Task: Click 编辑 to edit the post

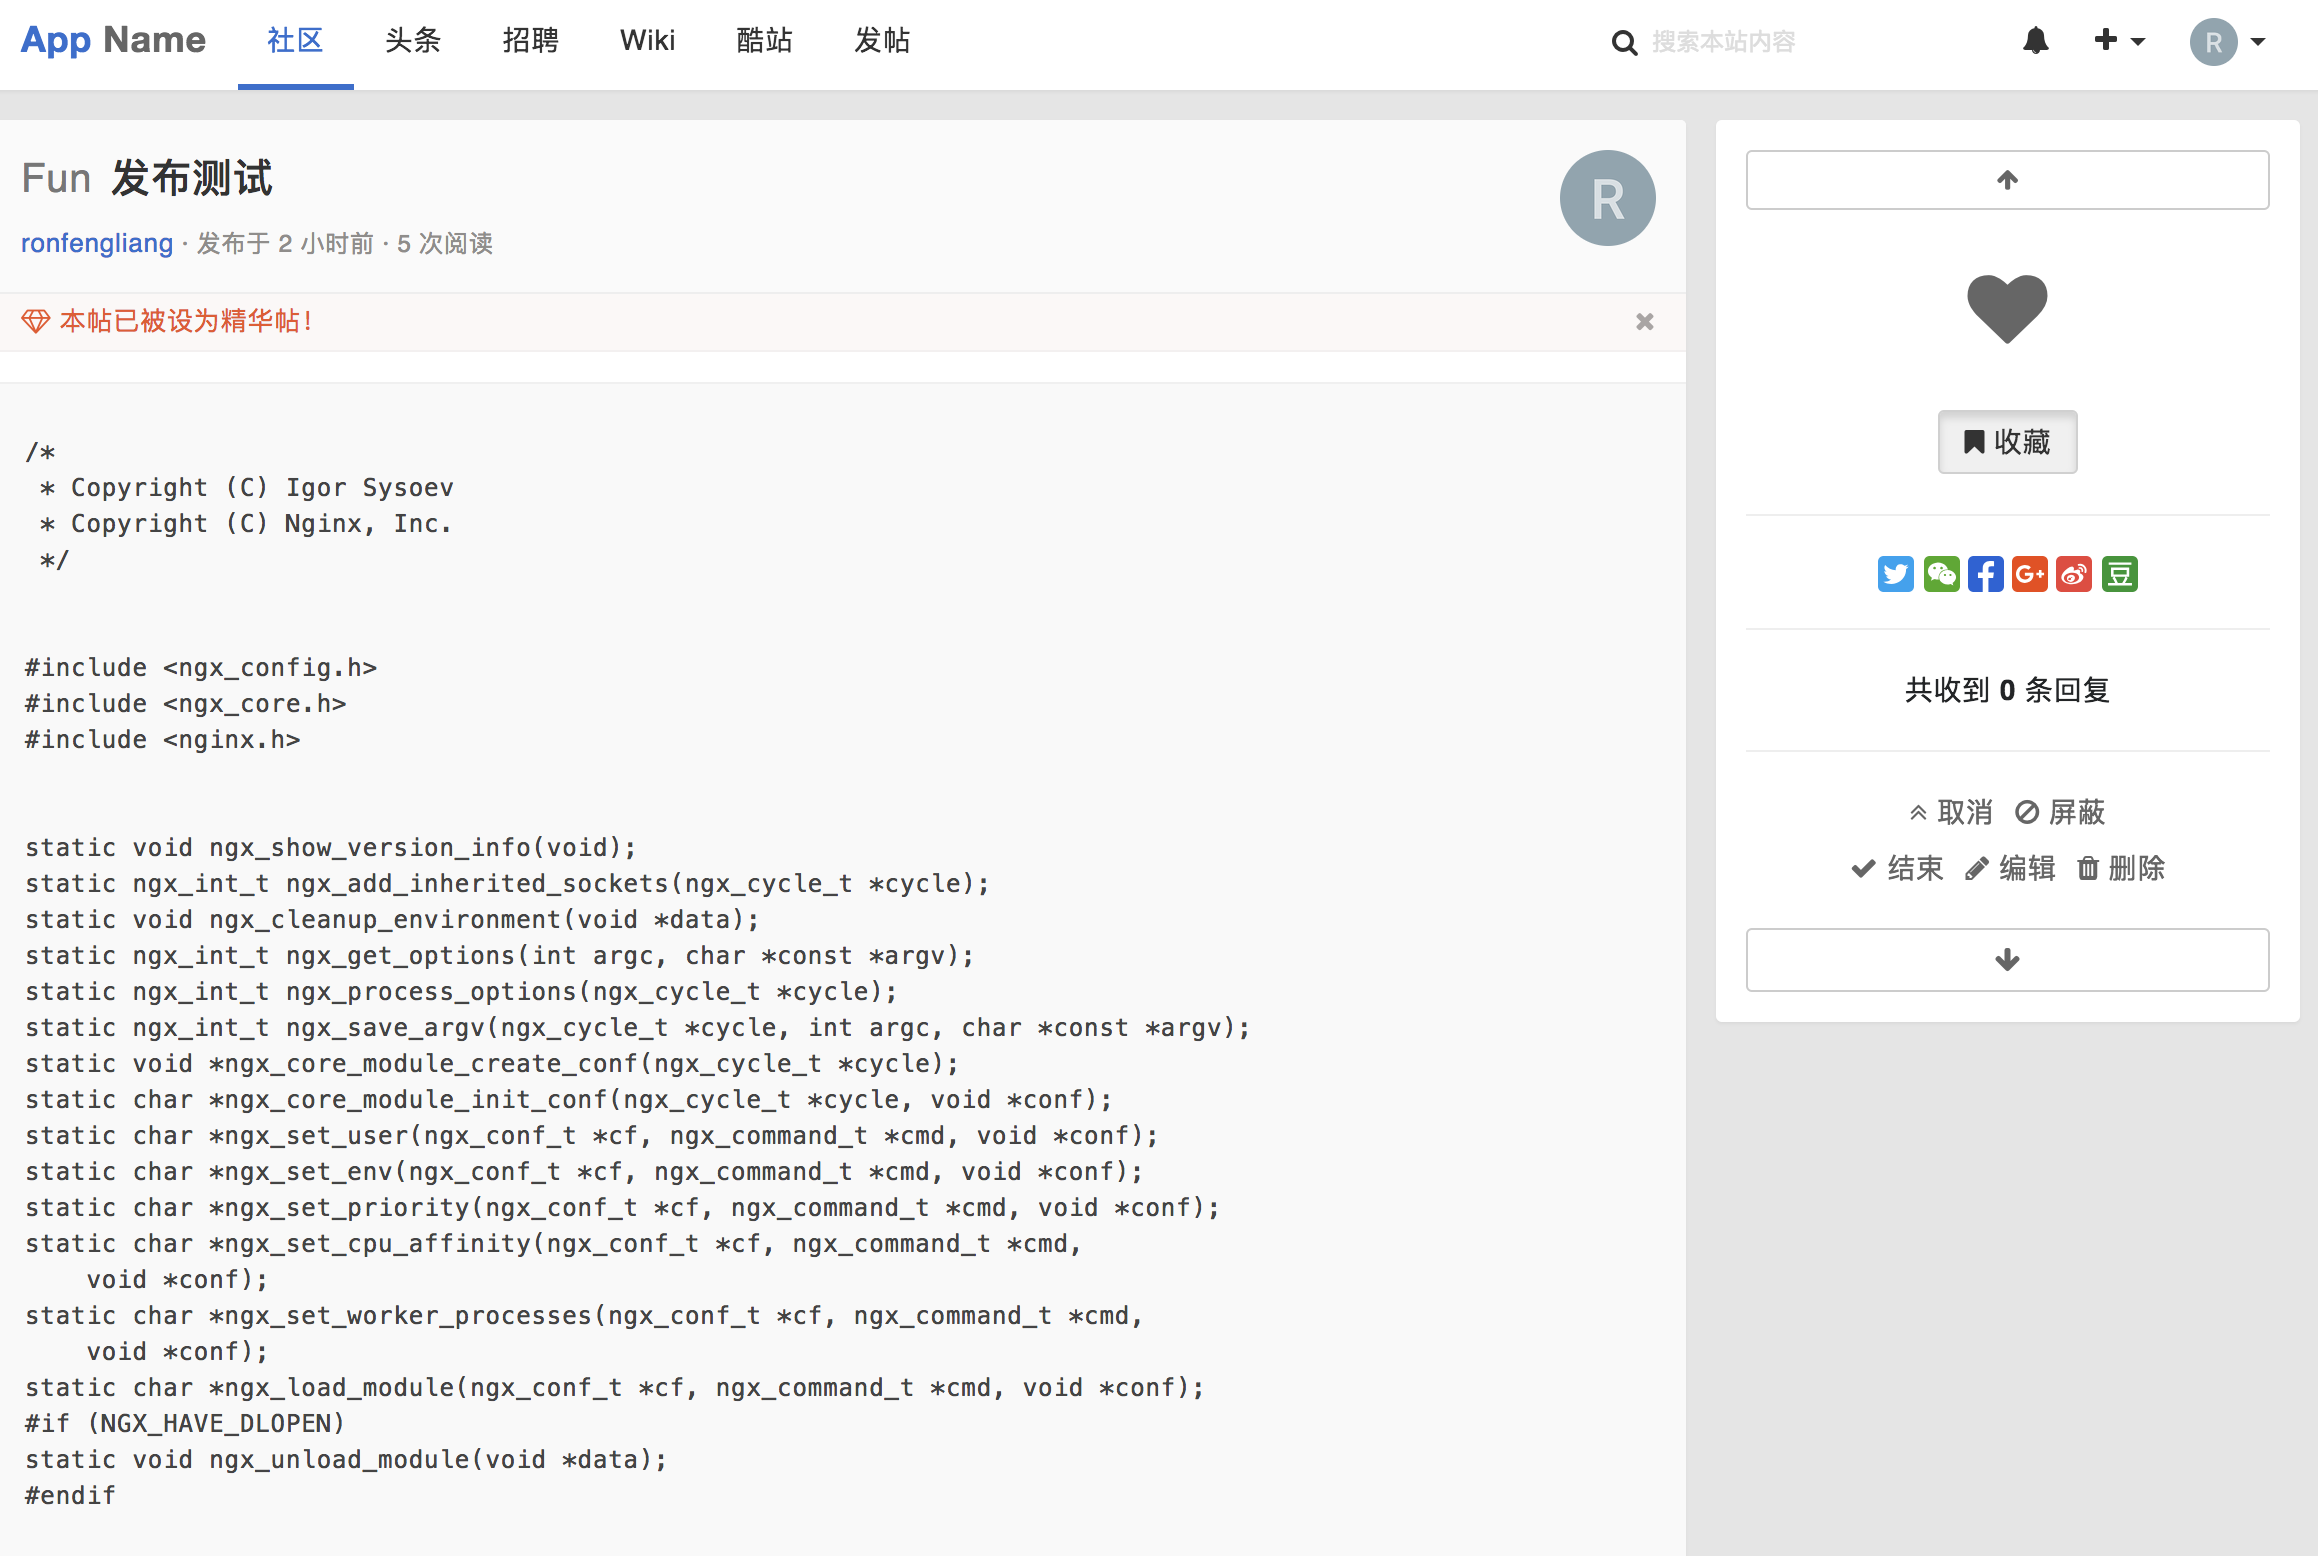Action: 2010,868
